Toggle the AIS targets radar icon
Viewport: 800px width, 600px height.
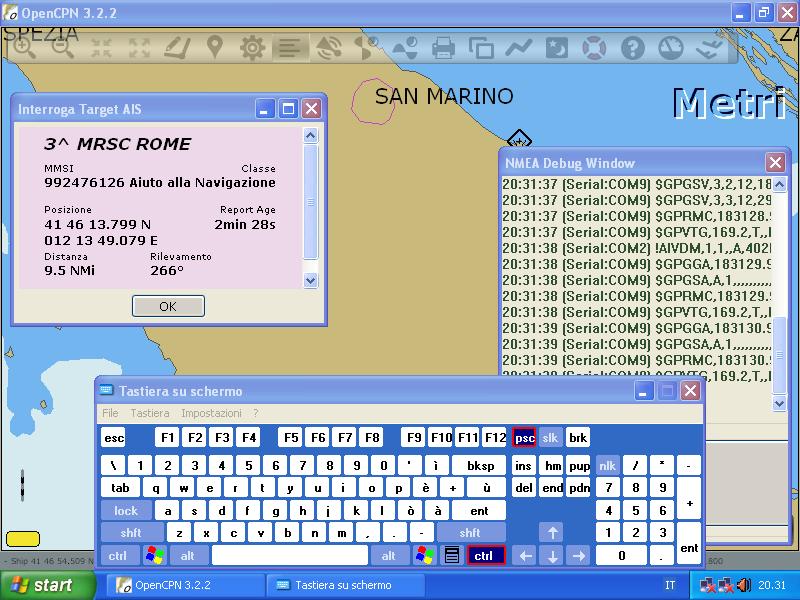click(329, 48)
